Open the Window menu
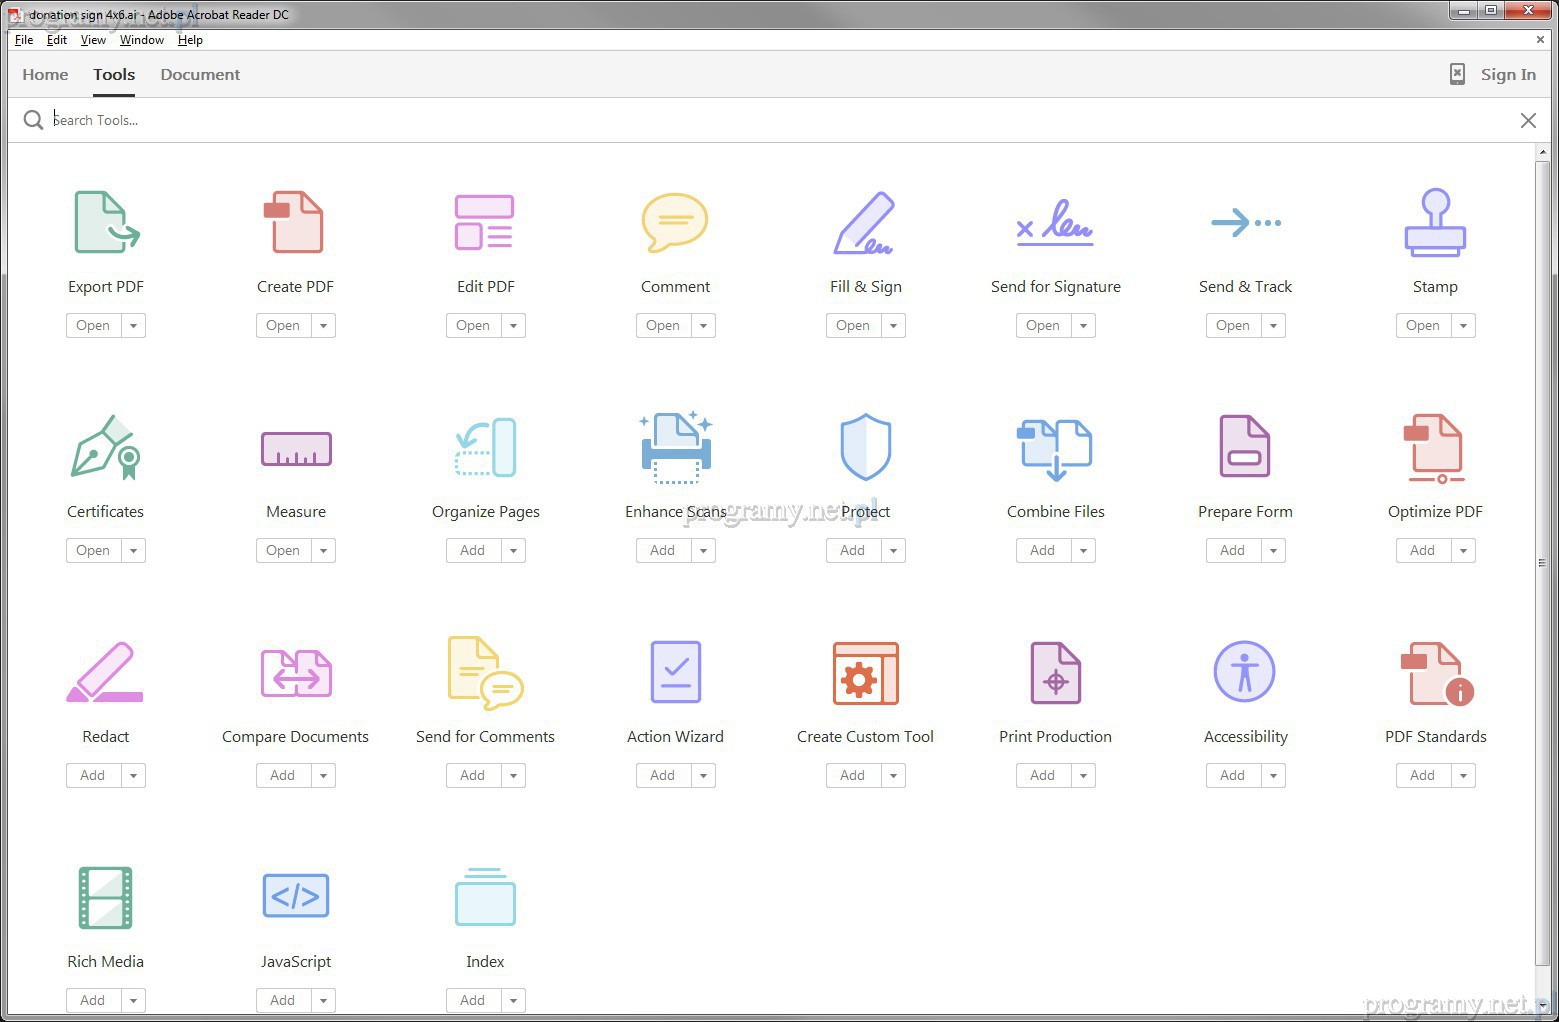 [141, 40]
